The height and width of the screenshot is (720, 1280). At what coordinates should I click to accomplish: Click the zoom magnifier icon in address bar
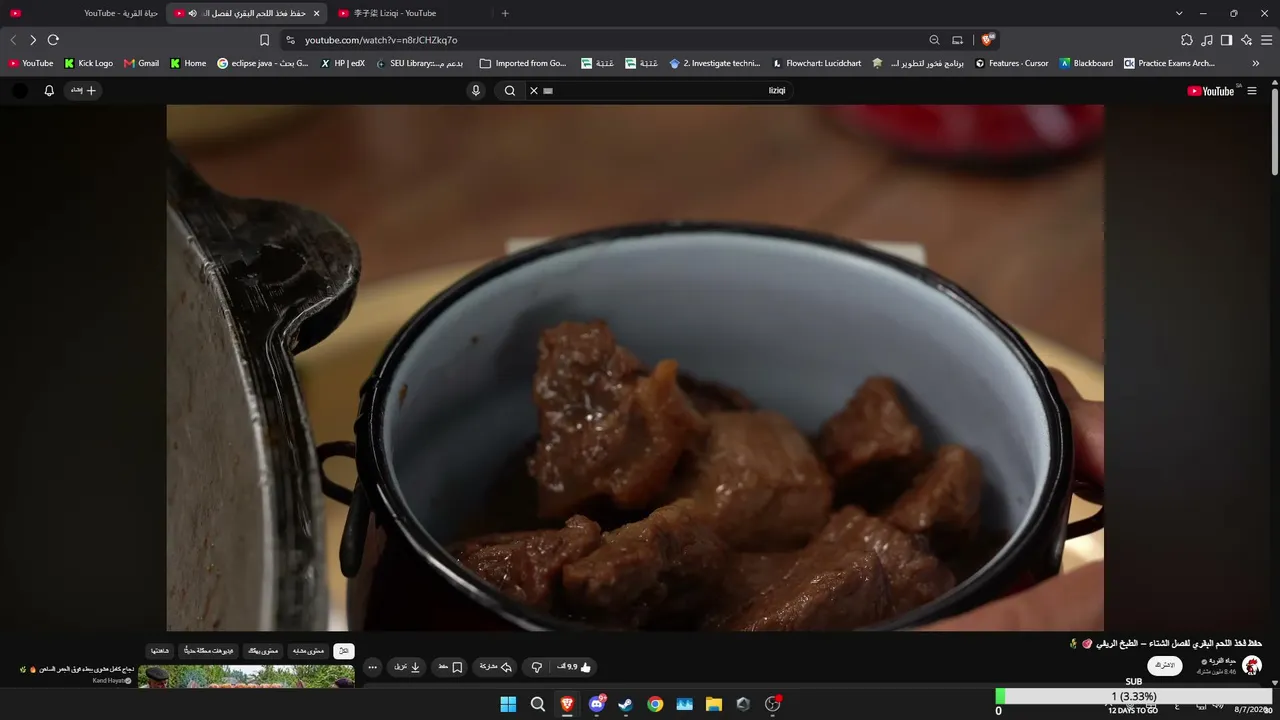click(934, 40)
